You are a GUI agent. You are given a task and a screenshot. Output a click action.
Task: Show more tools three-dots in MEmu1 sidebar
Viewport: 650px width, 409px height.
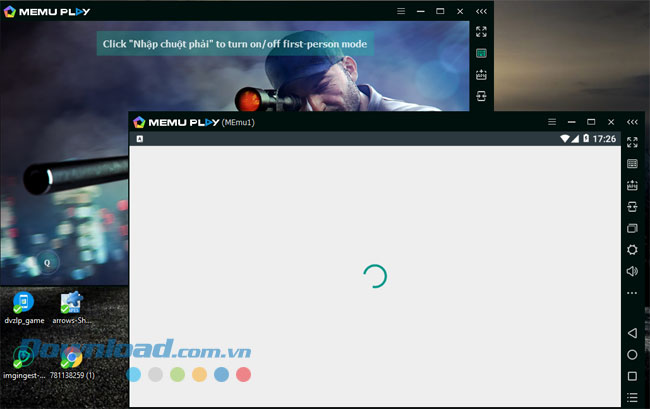click(x=632, y=293)
